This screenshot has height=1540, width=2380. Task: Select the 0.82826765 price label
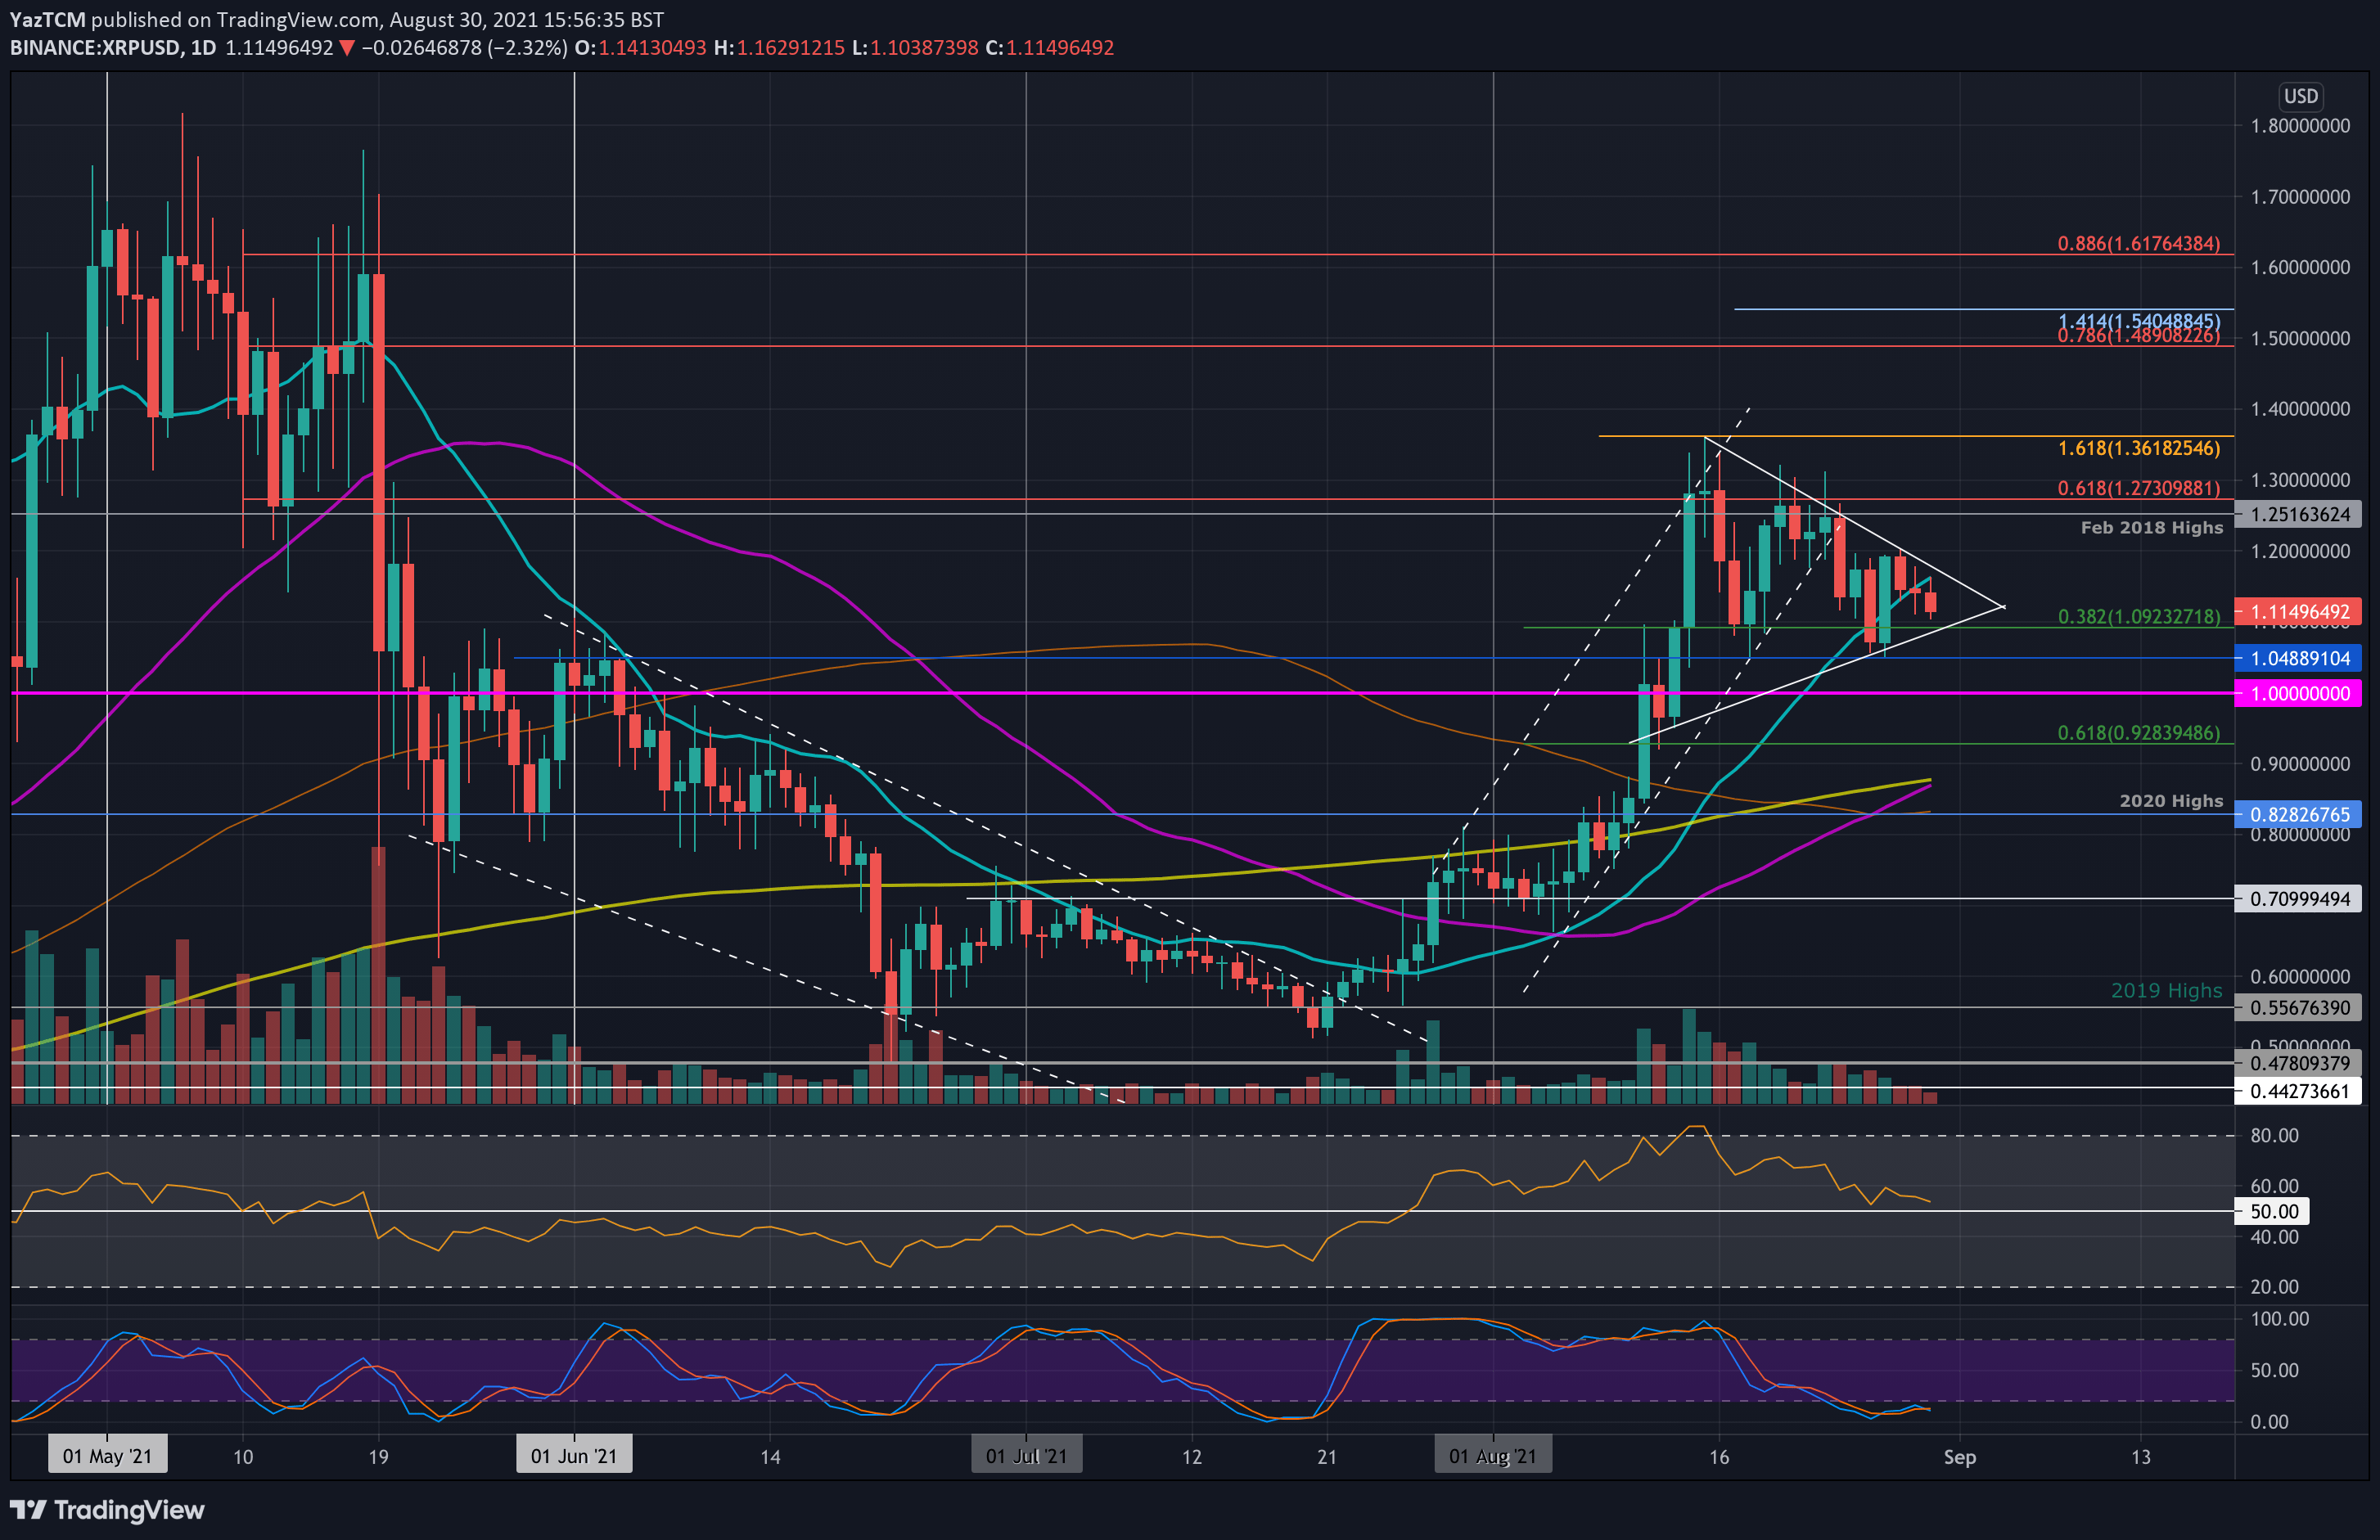pos(2299,814)
